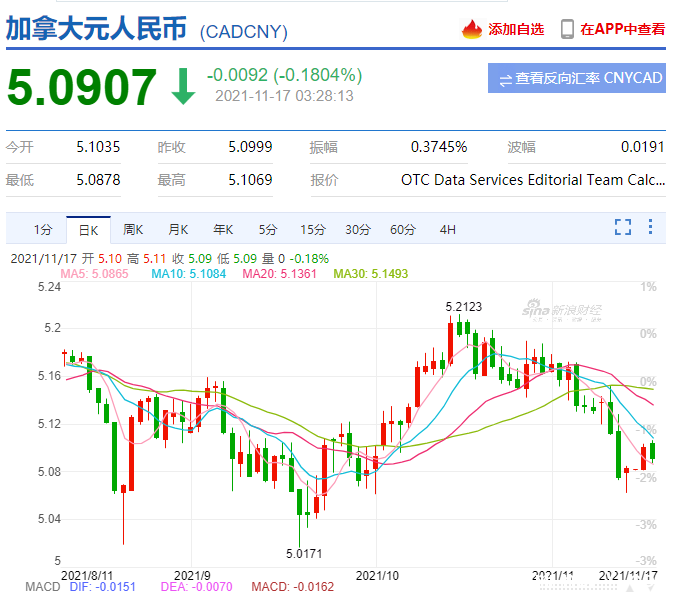Switch to the 15分 chart tab

tap(313, 230)
